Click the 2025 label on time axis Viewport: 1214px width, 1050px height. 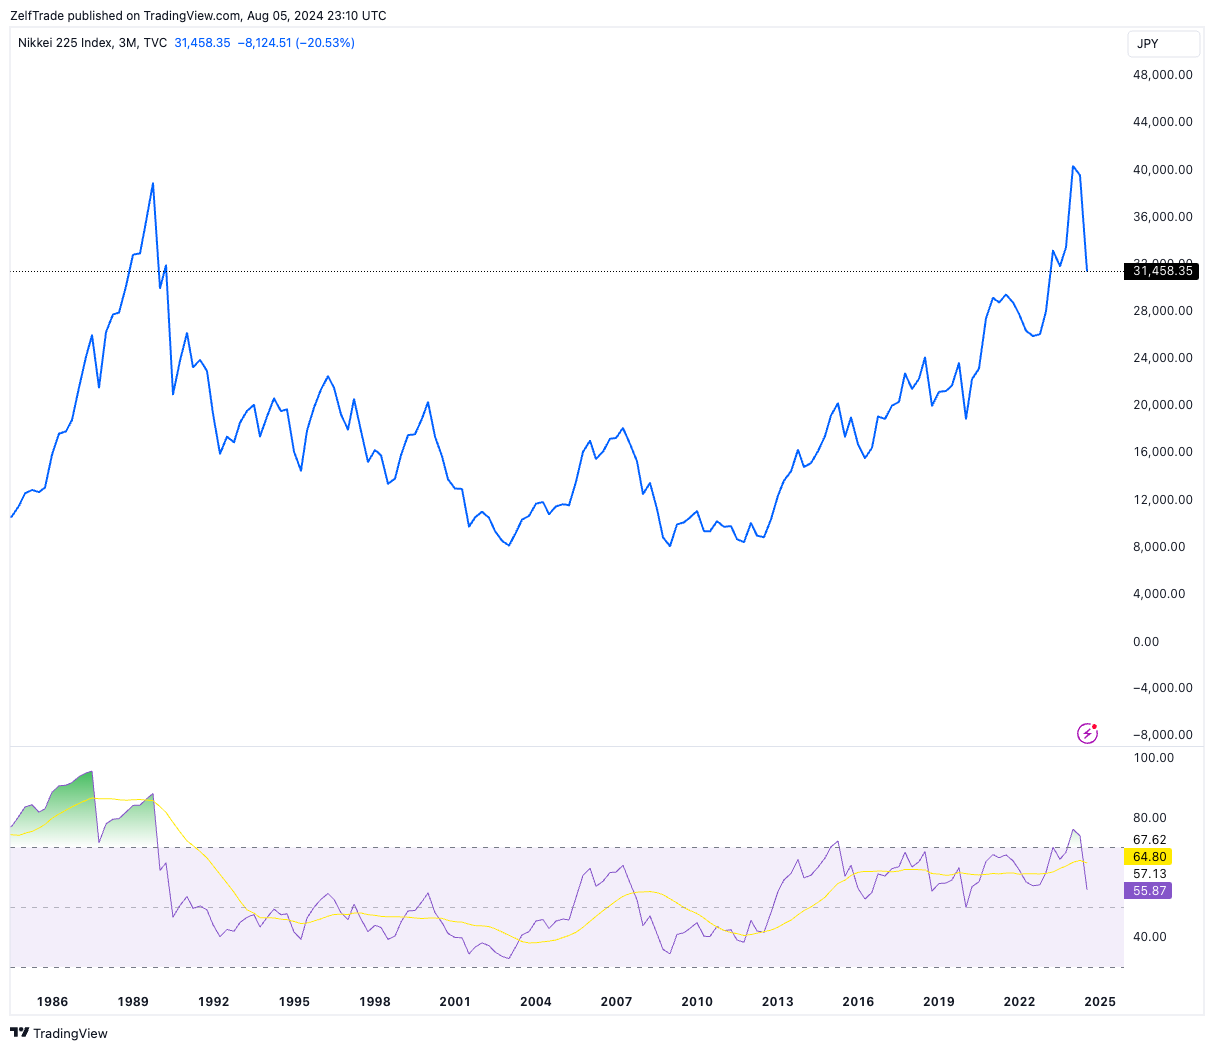pos(1099,1001)
